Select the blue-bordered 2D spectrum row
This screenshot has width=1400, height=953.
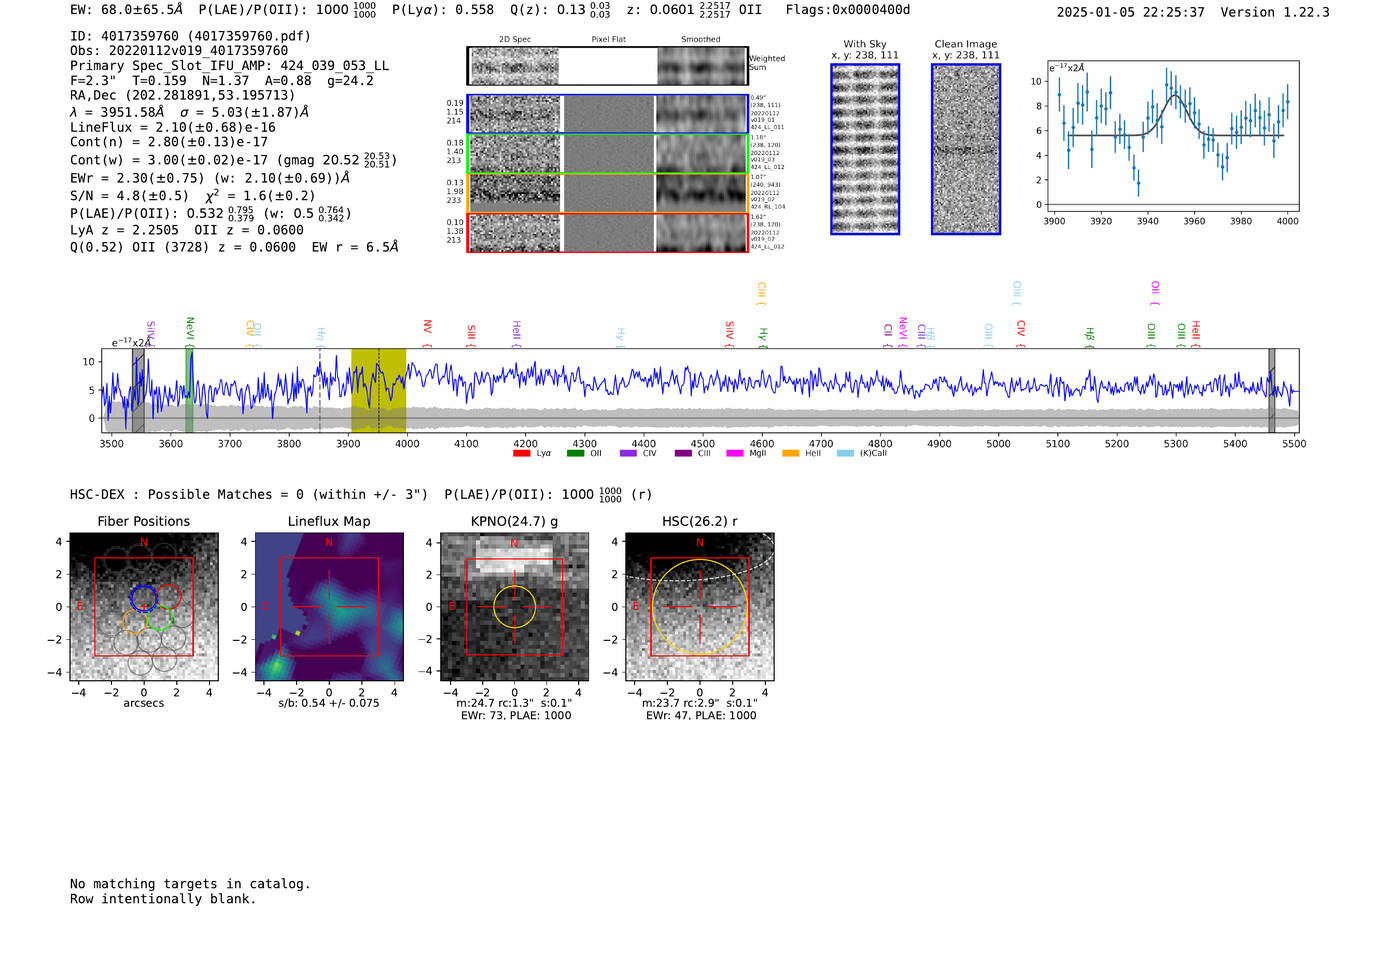coord(607,114)
